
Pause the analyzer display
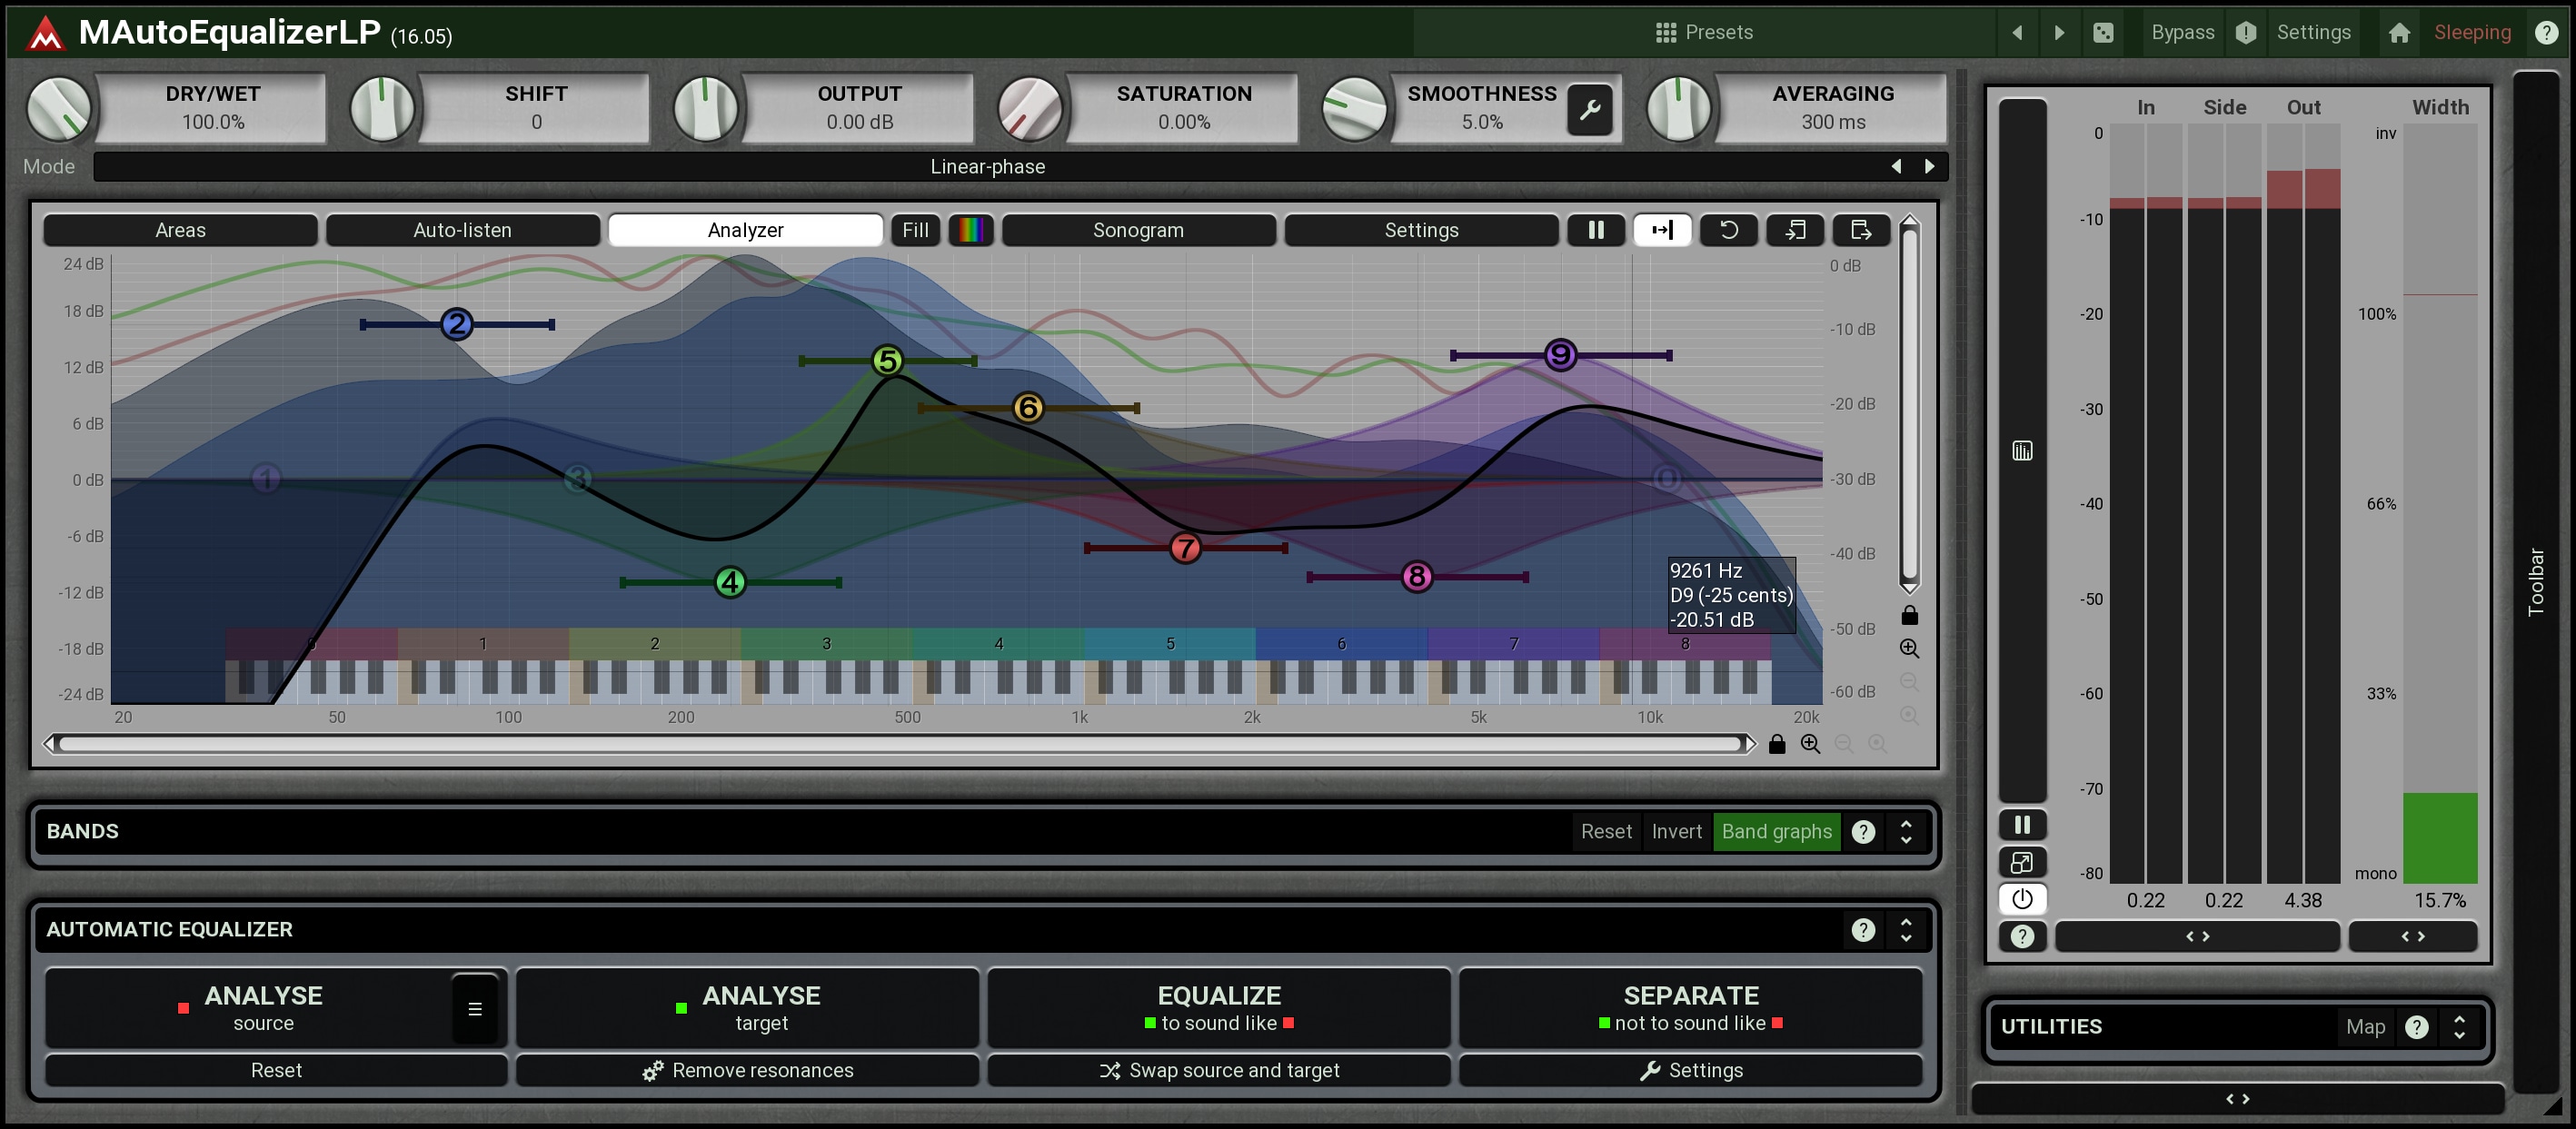pos(1596,230)
